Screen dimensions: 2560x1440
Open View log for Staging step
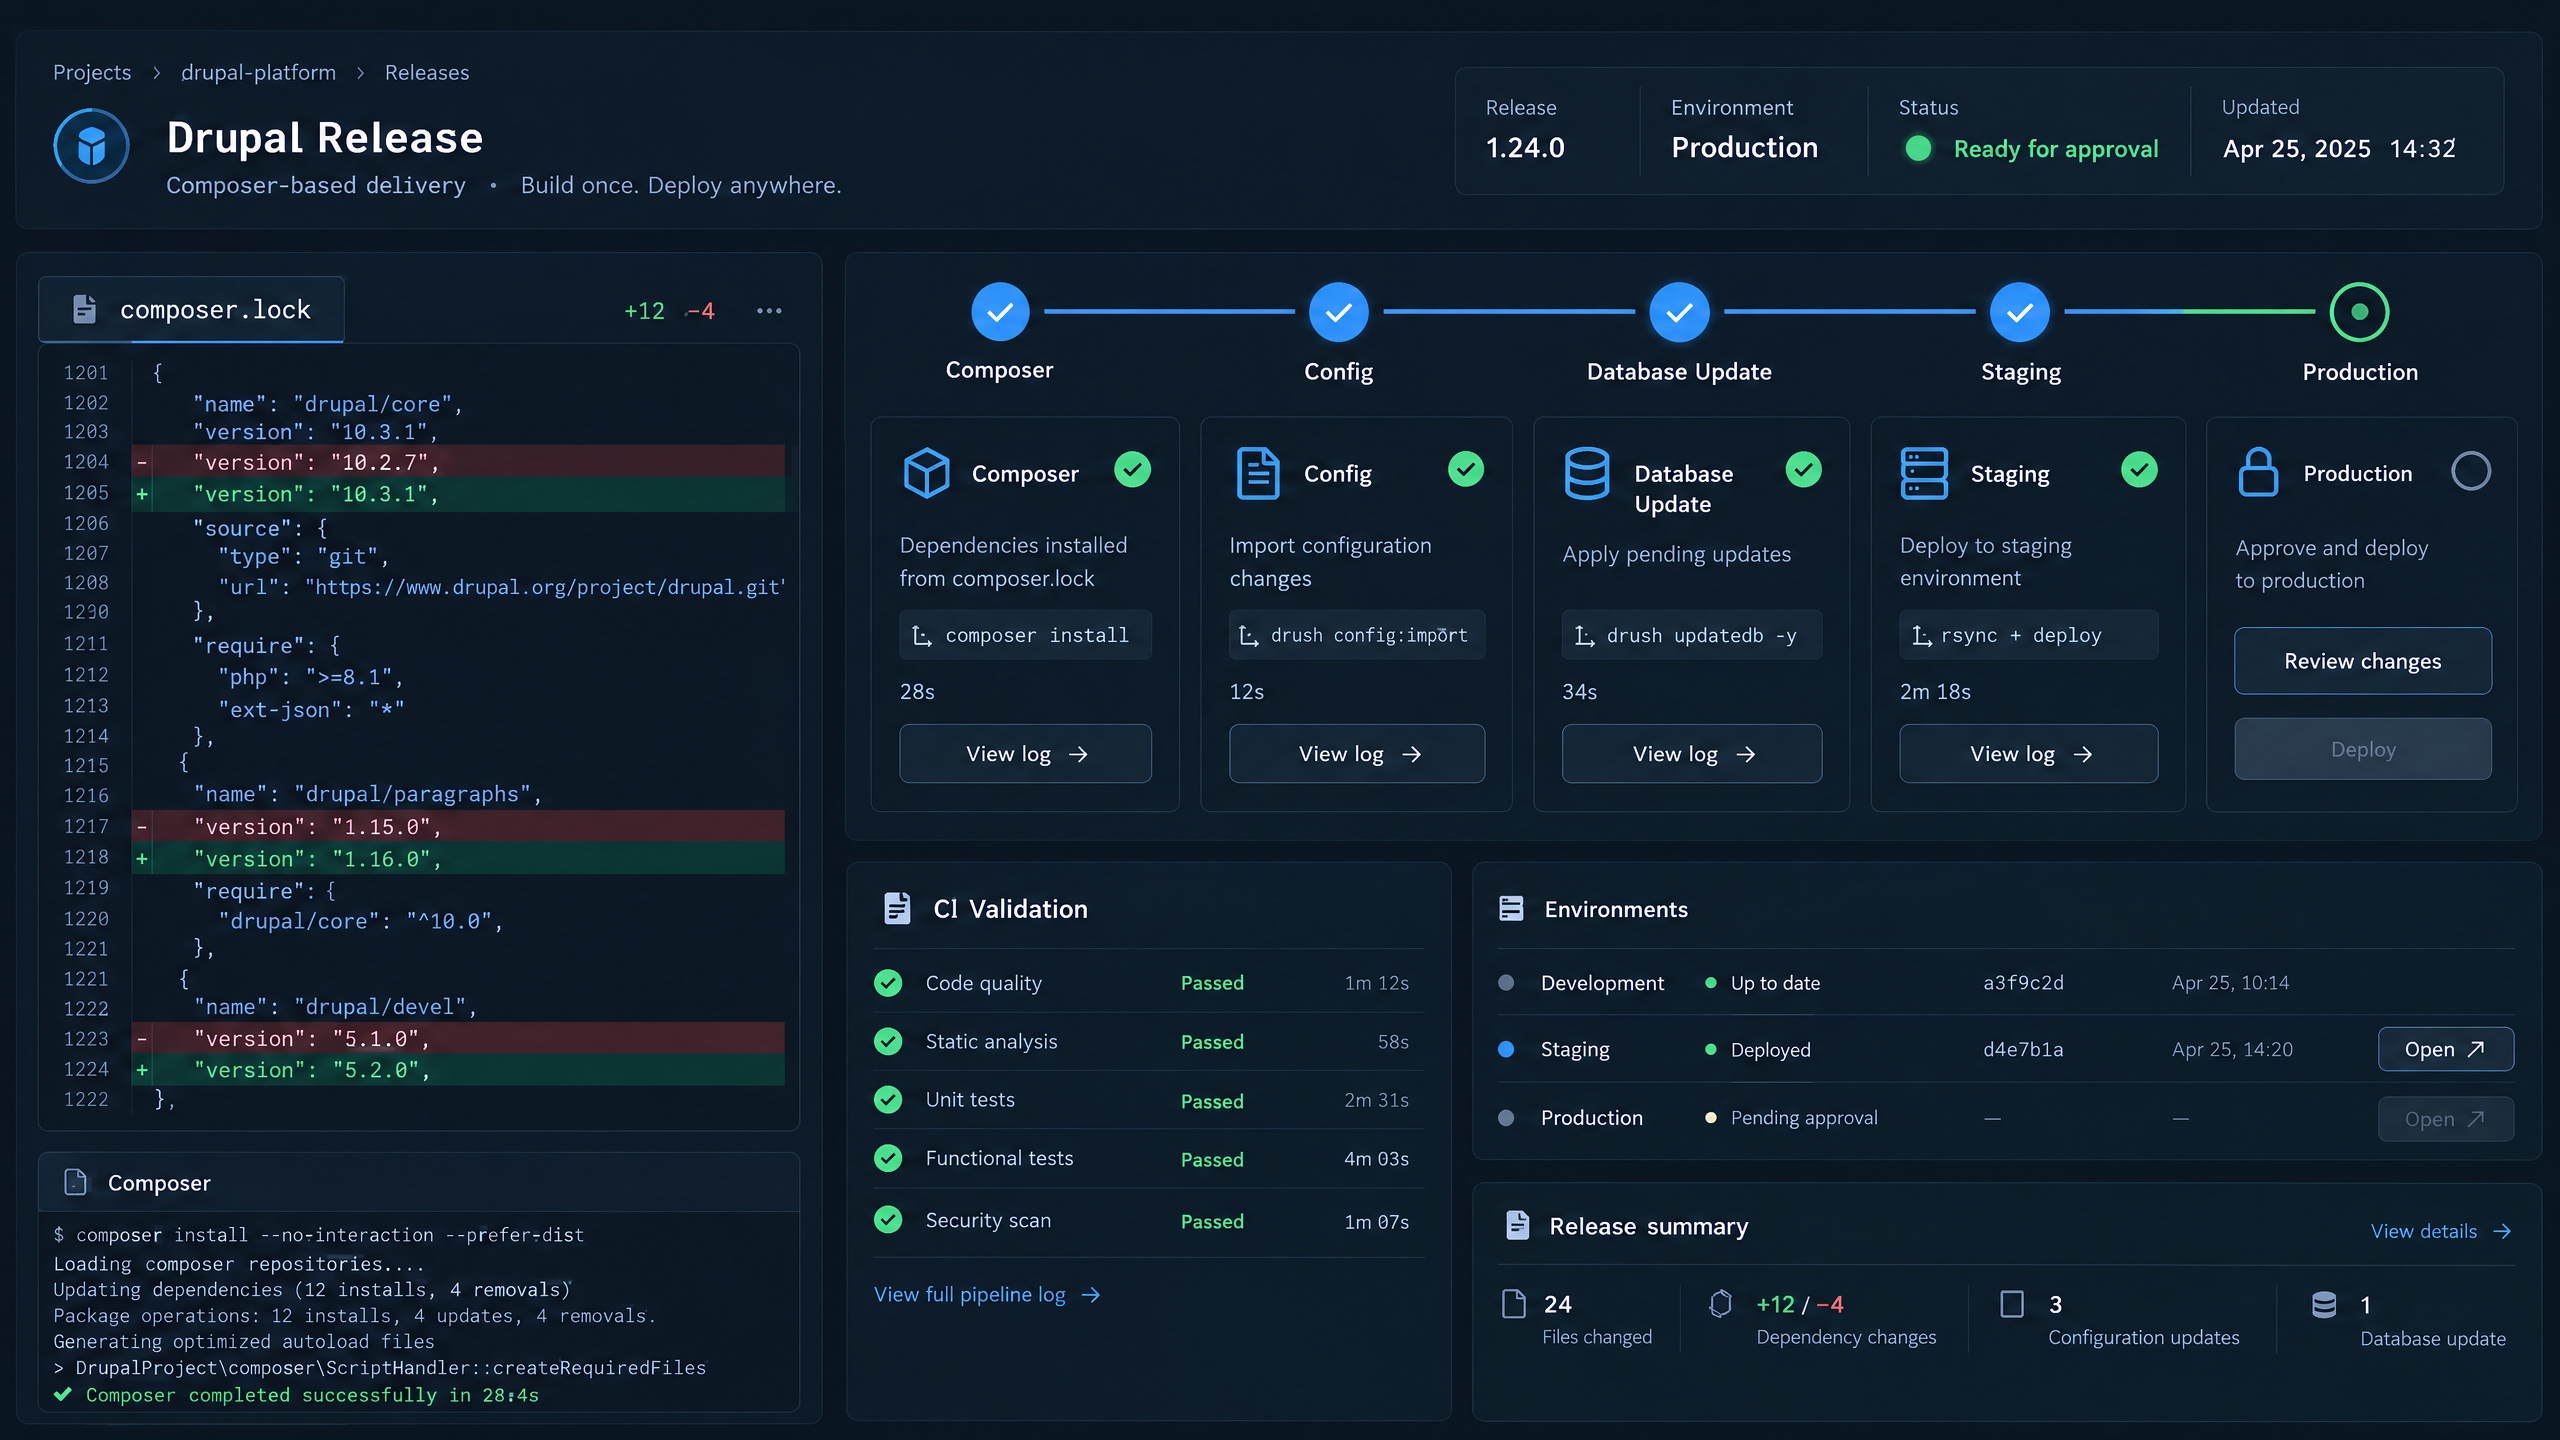(2028, 754)
